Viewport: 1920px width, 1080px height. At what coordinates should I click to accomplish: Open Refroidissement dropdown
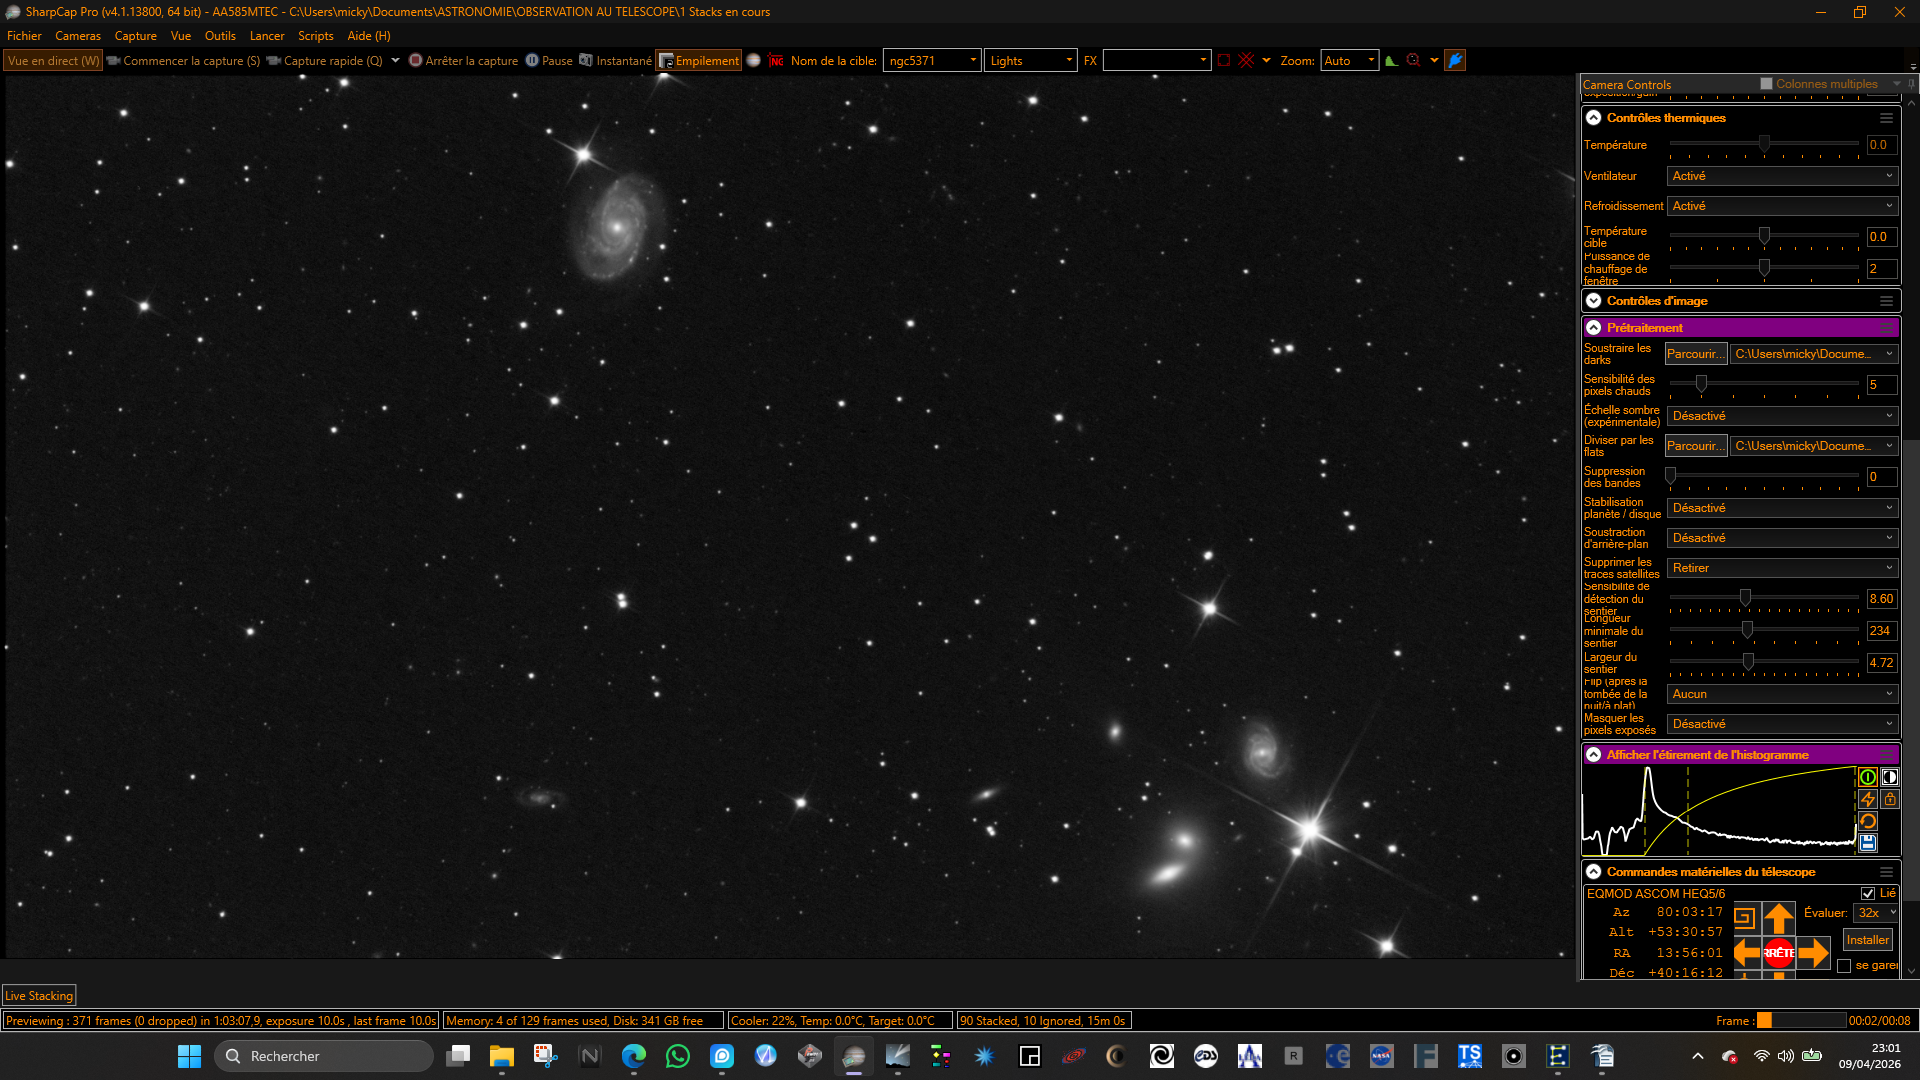coord(1782,206)
